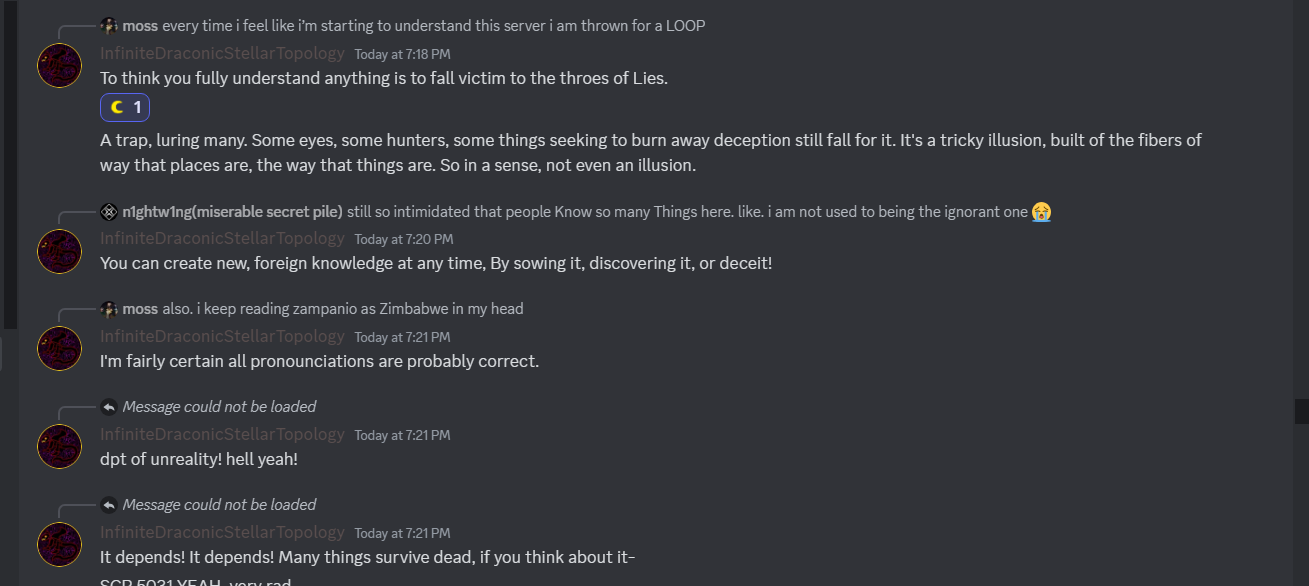1309x586 pixels.
Task: Click reply arrow icon above 'It depends!' message
Action: pyautogui.click(x=109, y=505)
